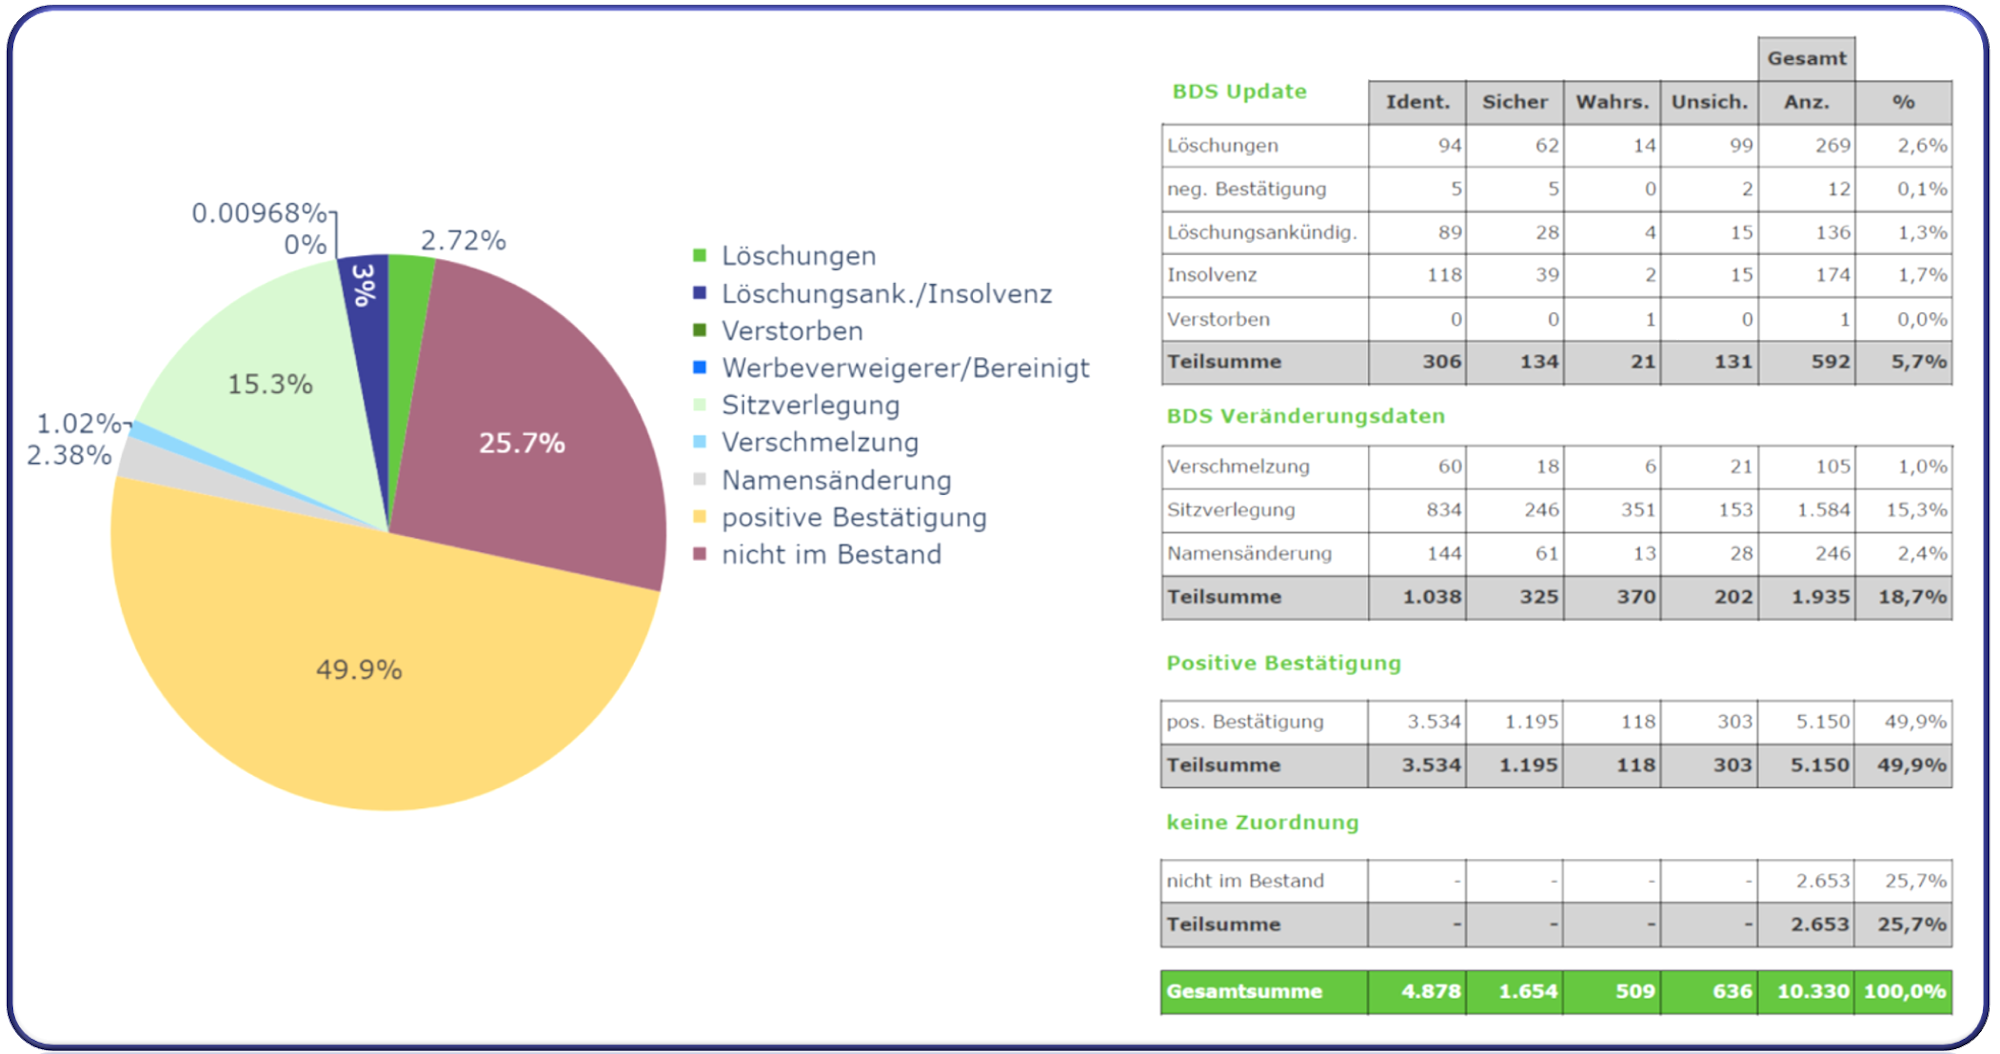The image size is (2000, 1054).
Task: Click the Löschungsank./Insolvenz dark blue legend swatch
Action: tap(700, 293)
